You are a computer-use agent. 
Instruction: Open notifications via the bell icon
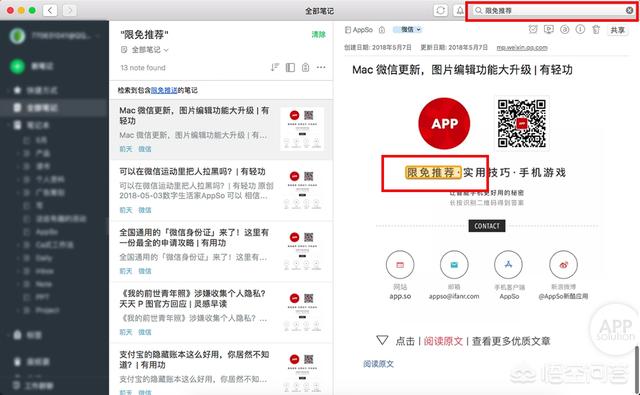pyautogui.click(x=460, y=11)
